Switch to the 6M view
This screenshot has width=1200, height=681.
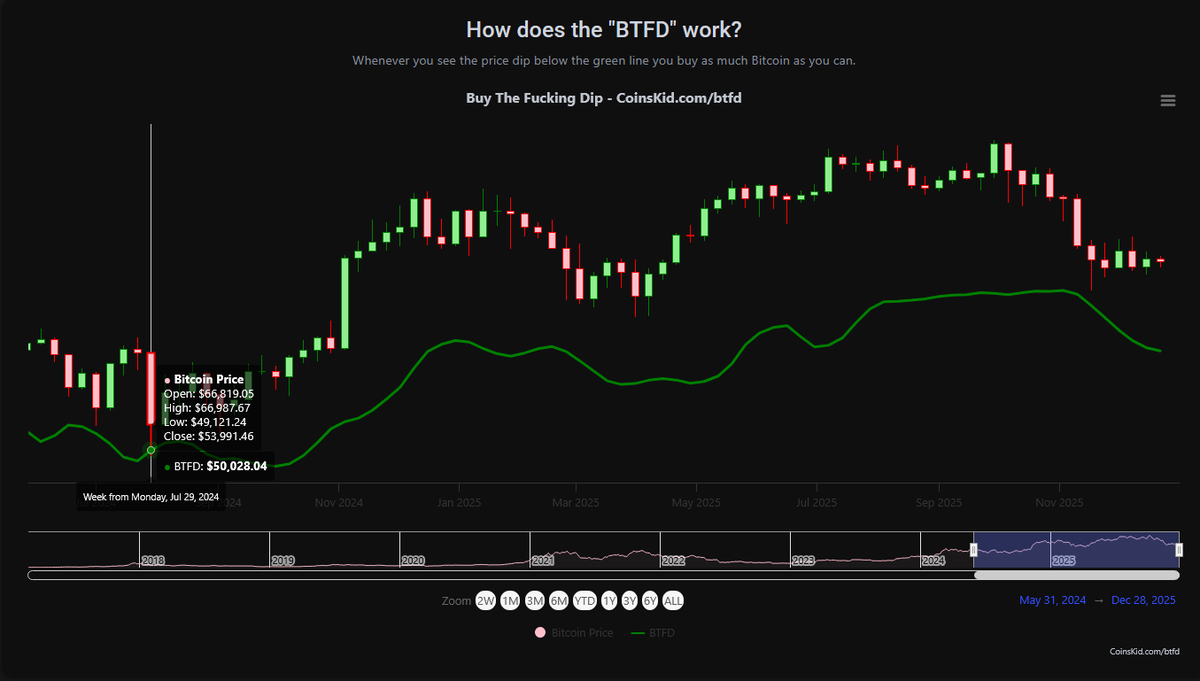tap(557, 601)
